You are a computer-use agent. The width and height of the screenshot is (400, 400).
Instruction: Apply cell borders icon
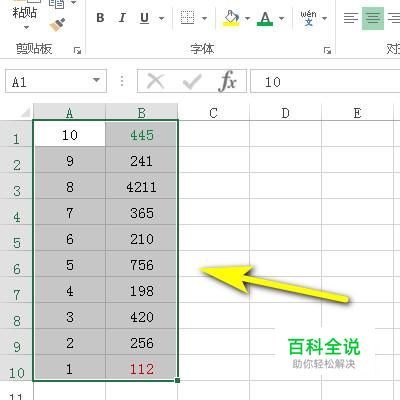tap(187, 18)
